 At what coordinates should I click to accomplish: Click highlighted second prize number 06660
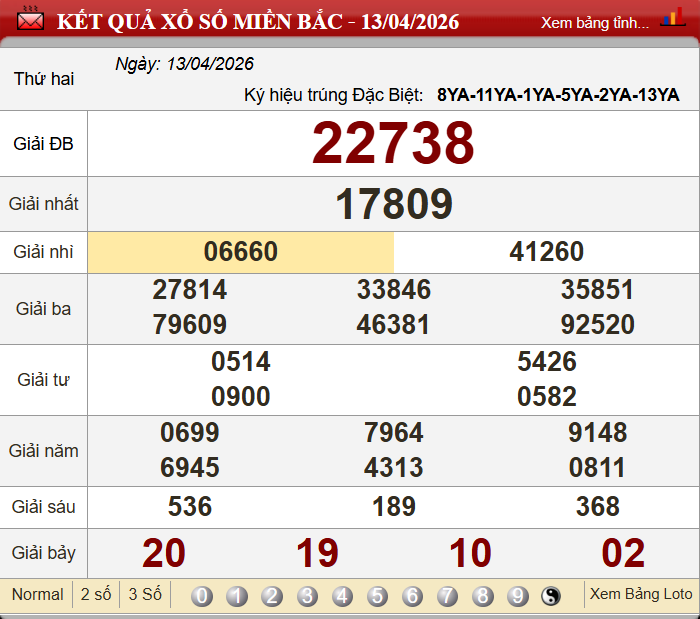[241, 252]
